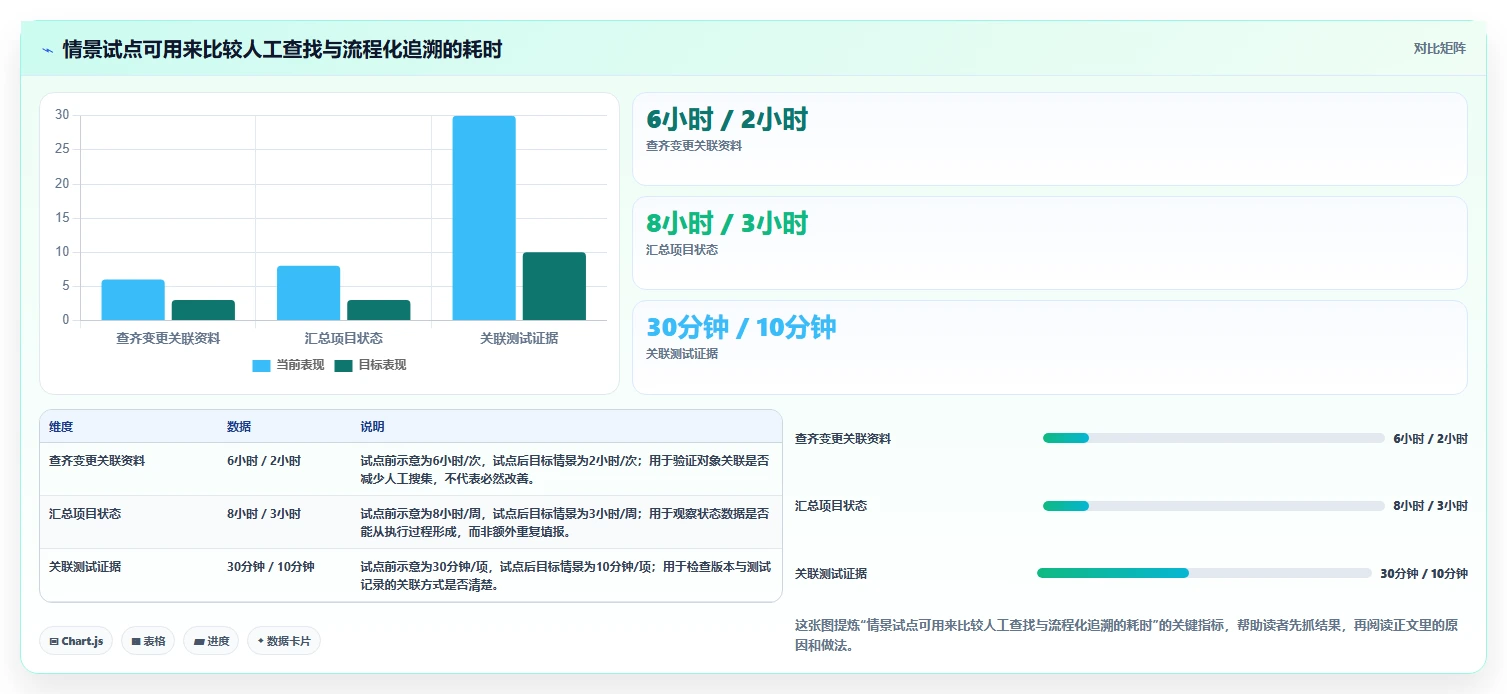Click 汇总项目状态 label beside its progress bar
Screen dimensions: 1507x694
coord(831,506)
